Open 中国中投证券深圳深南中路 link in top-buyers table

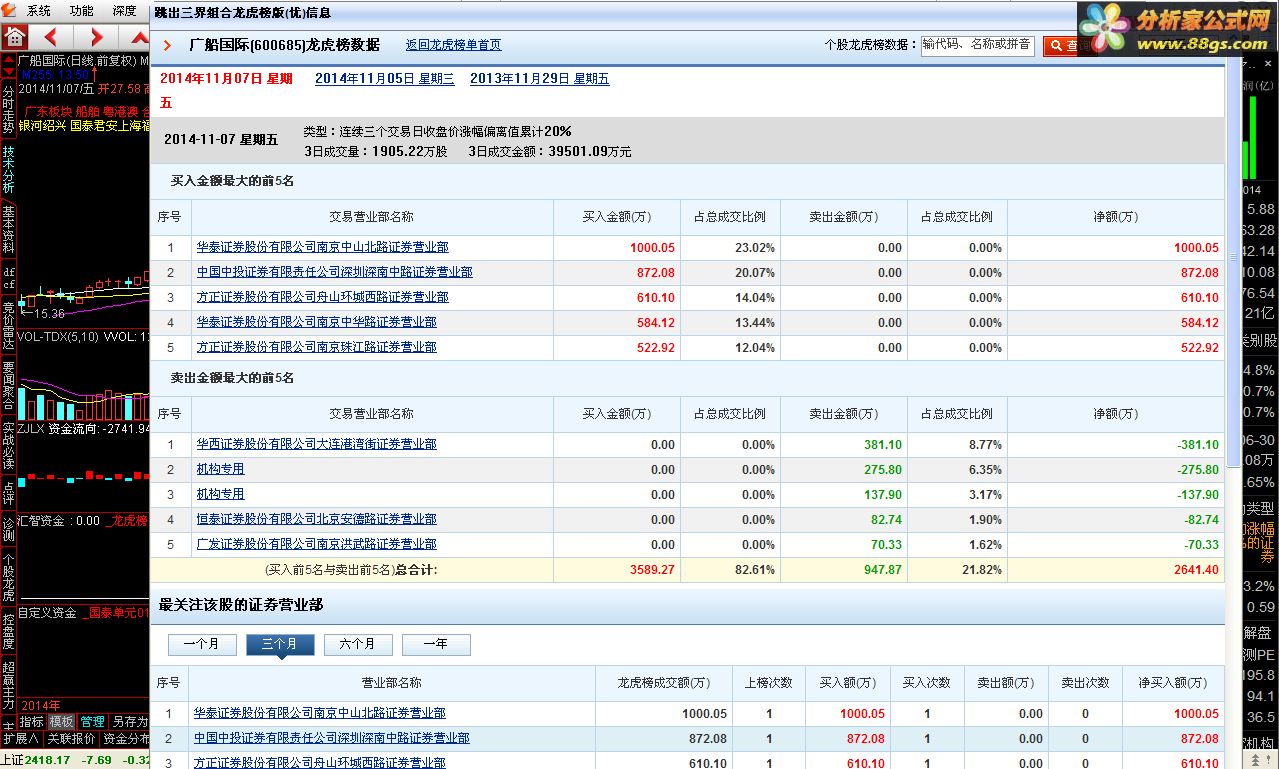pyautogui.click(x=334, y=272)
